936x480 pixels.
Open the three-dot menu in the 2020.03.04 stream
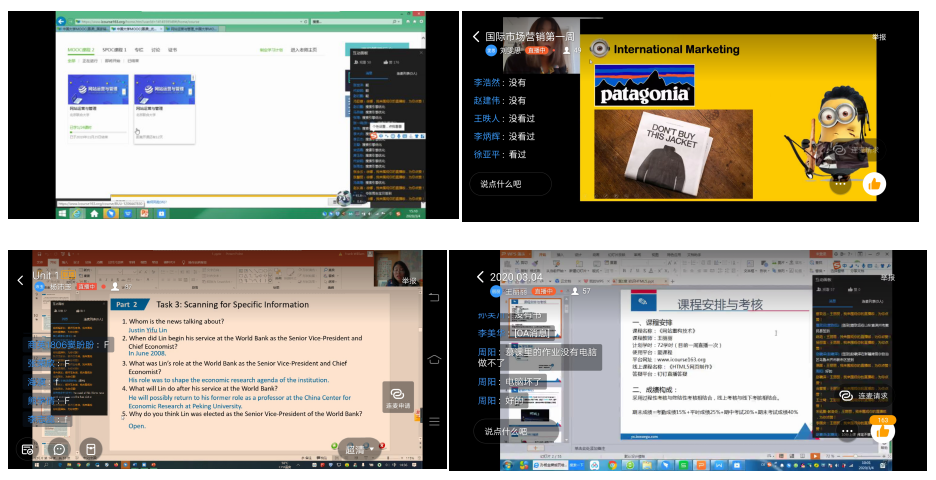click(x=847, y=430)
